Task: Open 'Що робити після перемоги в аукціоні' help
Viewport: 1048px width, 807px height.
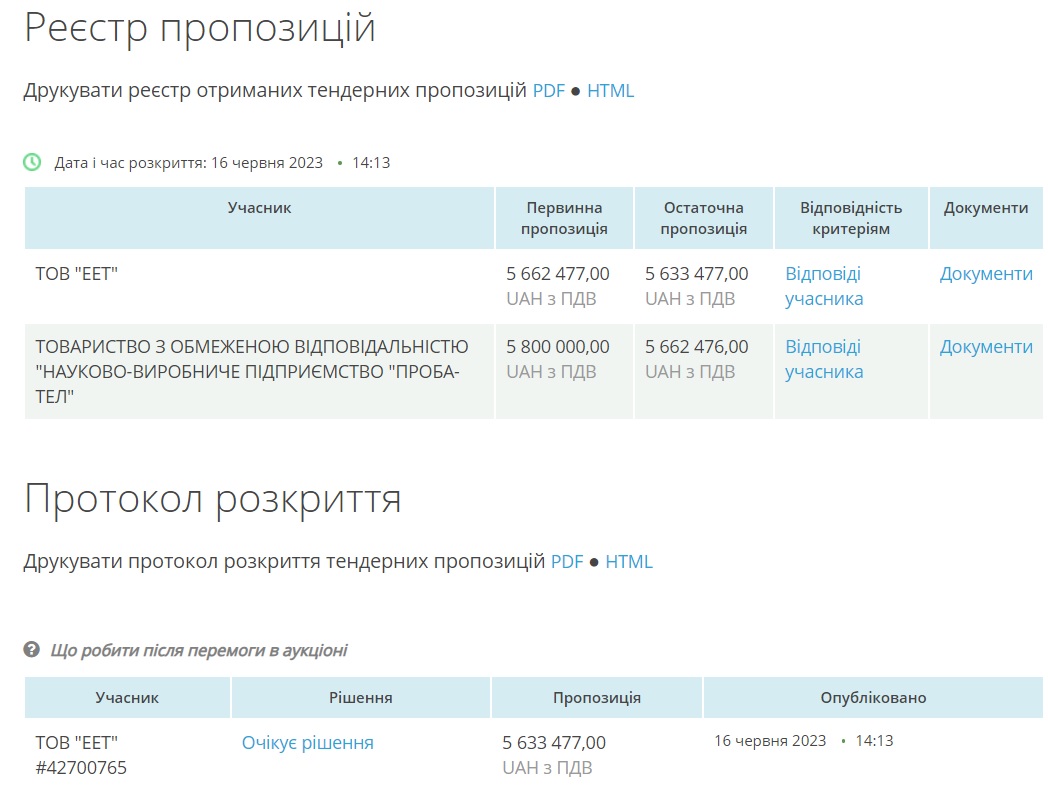Action: [x=199, y=651]
